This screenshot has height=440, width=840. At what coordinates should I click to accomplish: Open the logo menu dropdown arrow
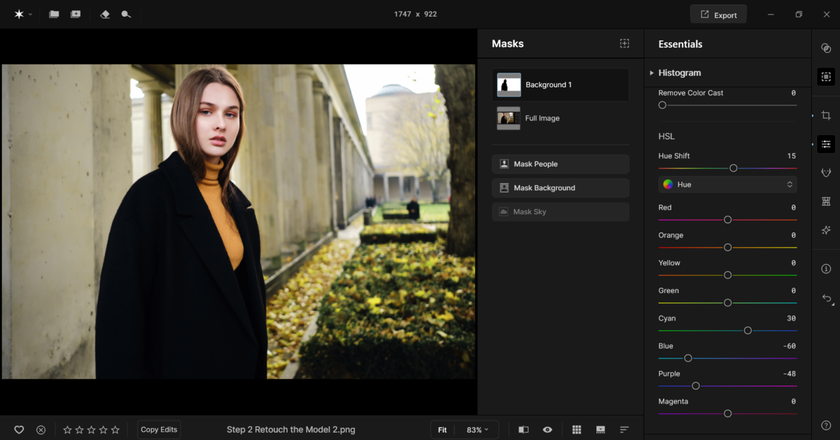31,14
